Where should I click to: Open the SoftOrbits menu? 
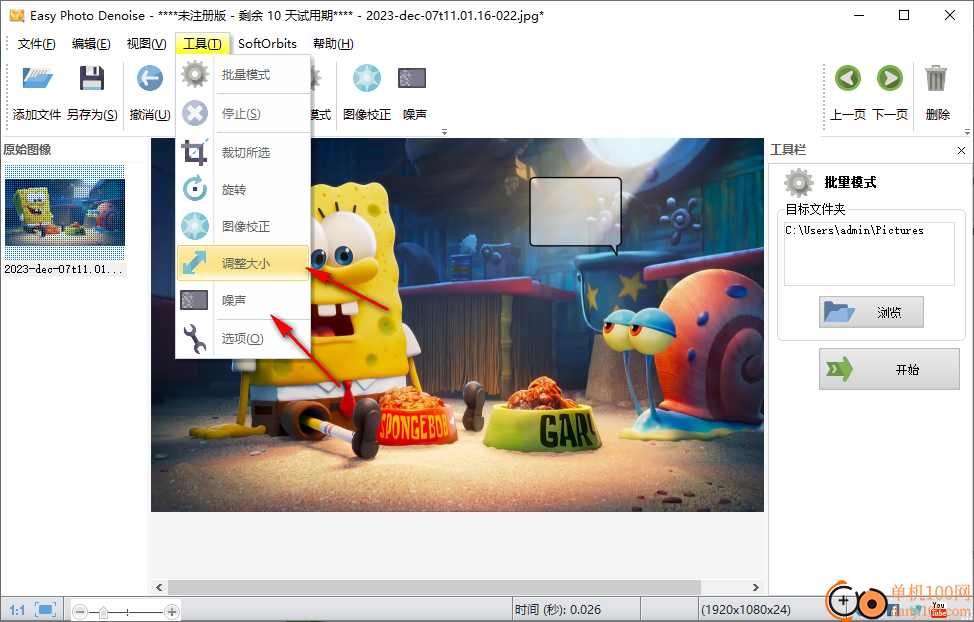(x=267, y=43)
